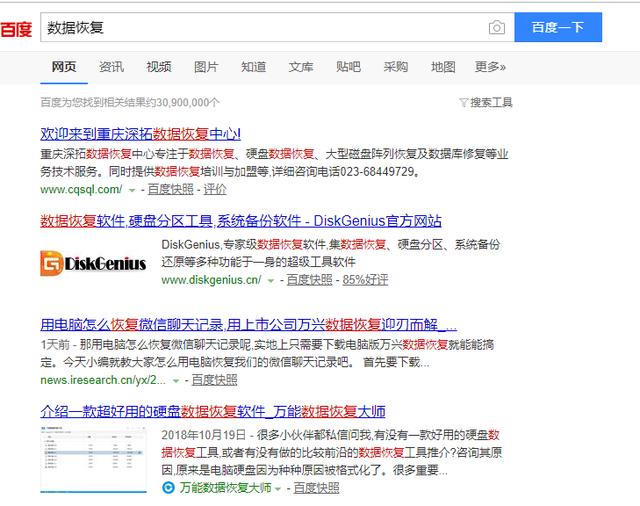Open the 更多» tab menu
The image size is (640, 506).
point(490,67)
